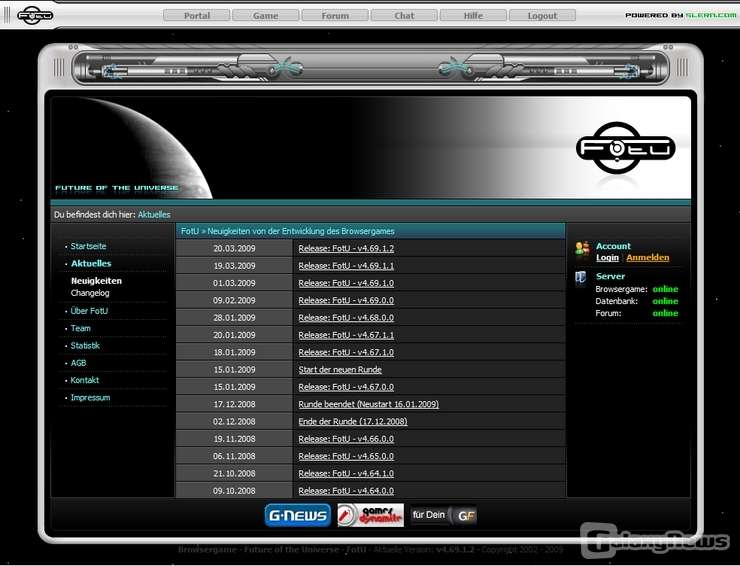Click the Server status icon
Image resolution: width=740 pixels, height=566 pixels.
pyautogui.click(x=581, y=278)
